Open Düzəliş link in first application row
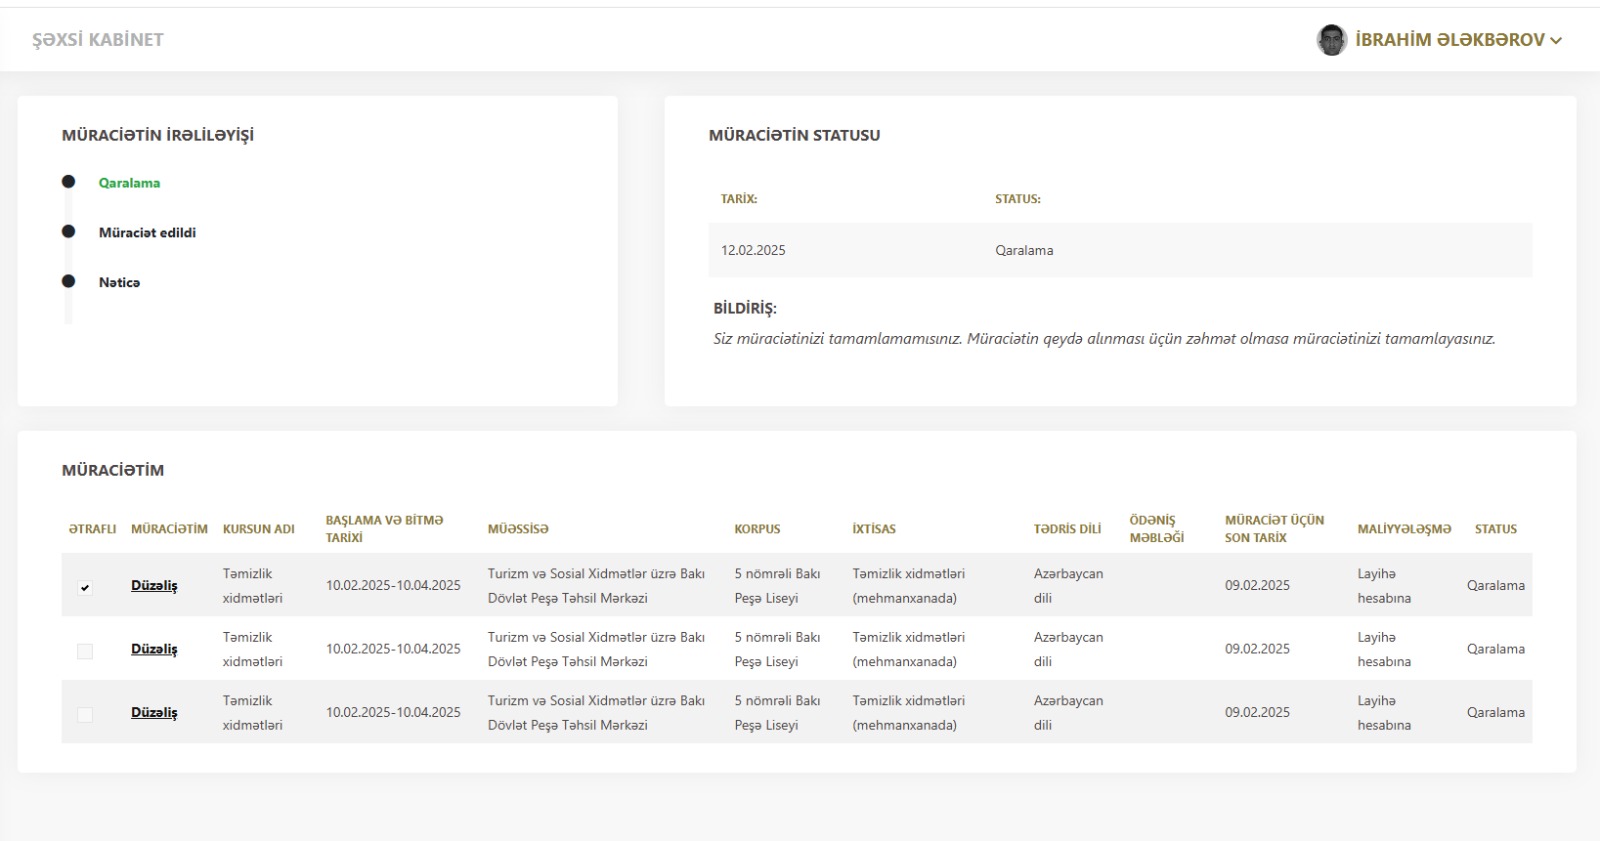The image size is (1600, 841). pos(154,586)
